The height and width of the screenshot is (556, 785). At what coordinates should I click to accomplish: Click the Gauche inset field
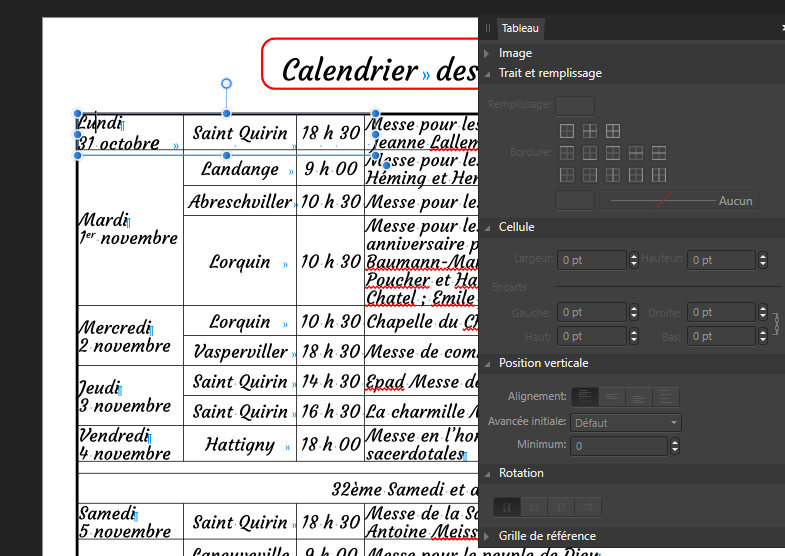(592, 312)
